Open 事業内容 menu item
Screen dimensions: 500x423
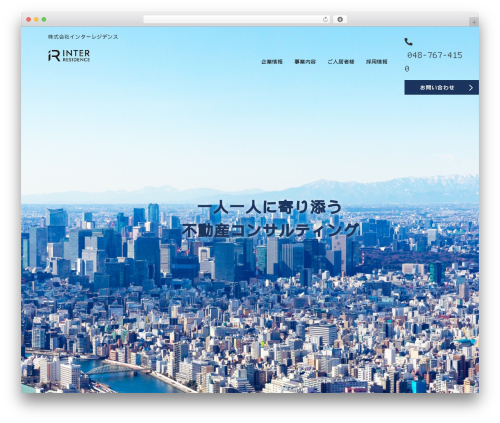pyautogui.click(x=305, y=62)
